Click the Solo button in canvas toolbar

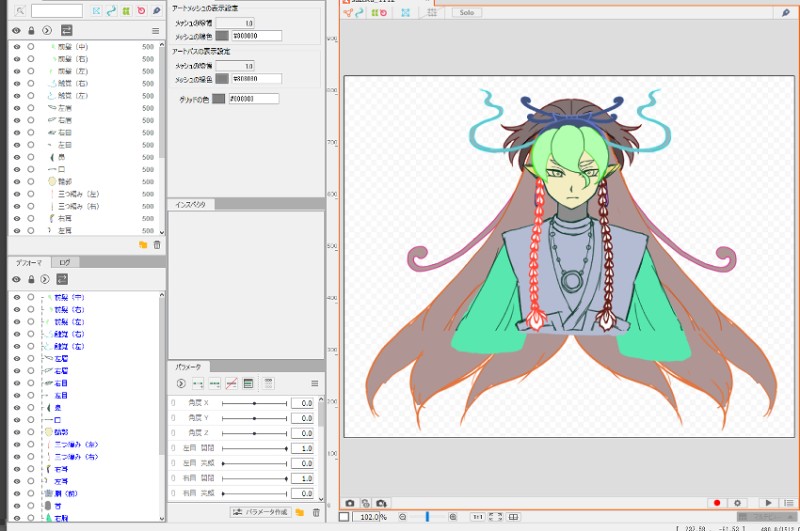467,13
